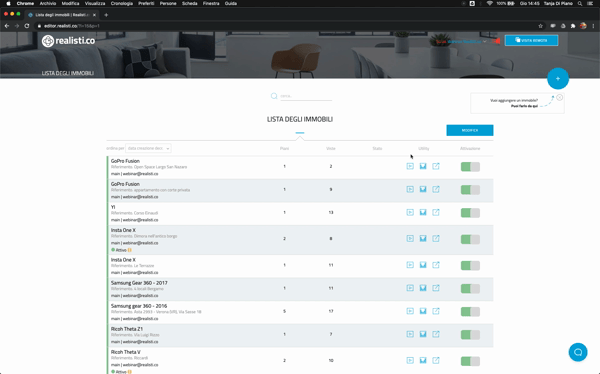Focus the cerca search field
600x374 pixels.
306,96
